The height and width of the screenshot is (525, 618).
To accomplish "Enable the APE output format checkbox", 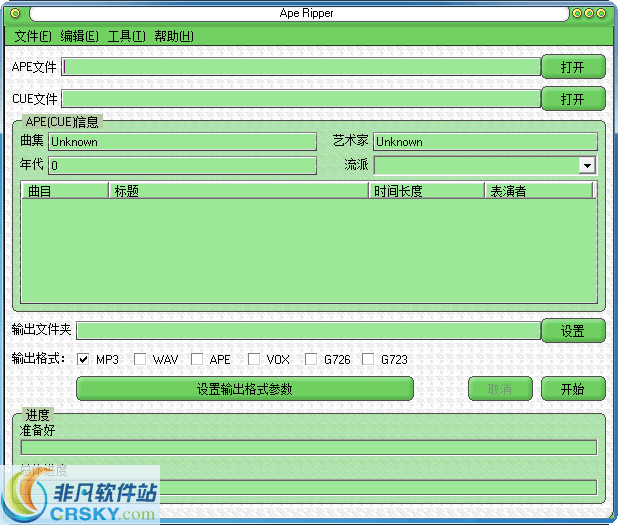I will (197, 359).
